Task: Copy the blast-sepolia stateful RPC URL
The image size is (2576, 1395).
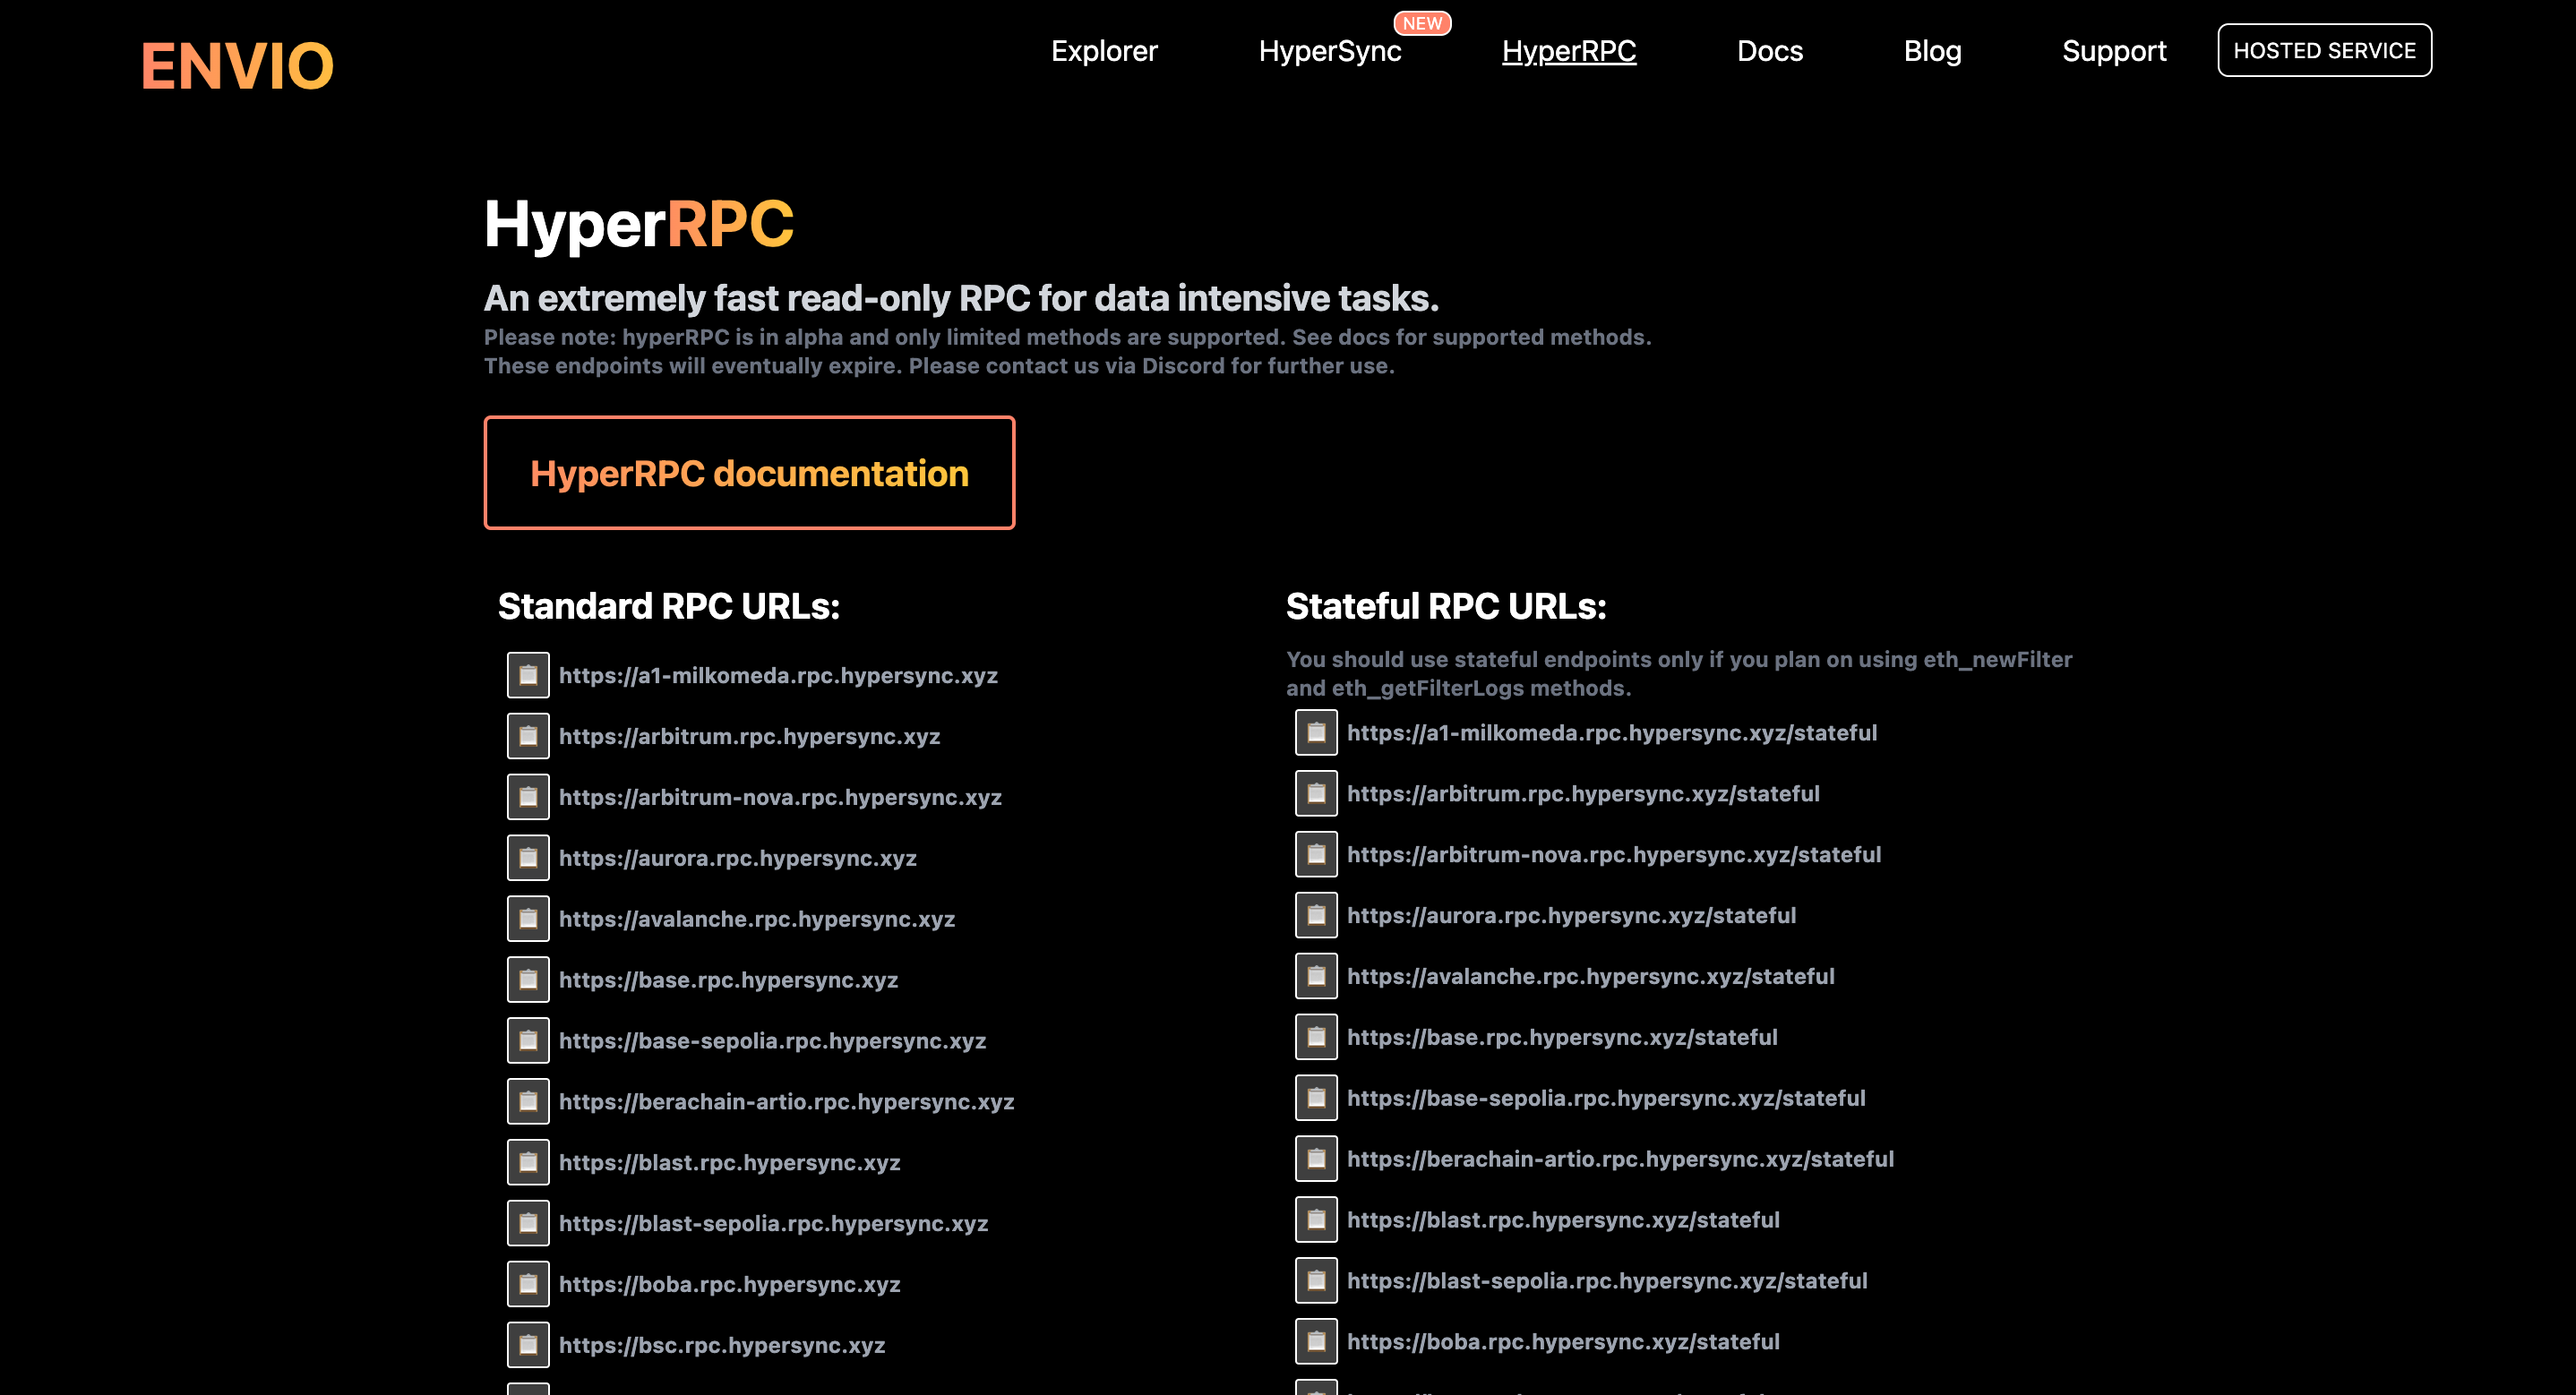Action: (x=1316, y=1281)
